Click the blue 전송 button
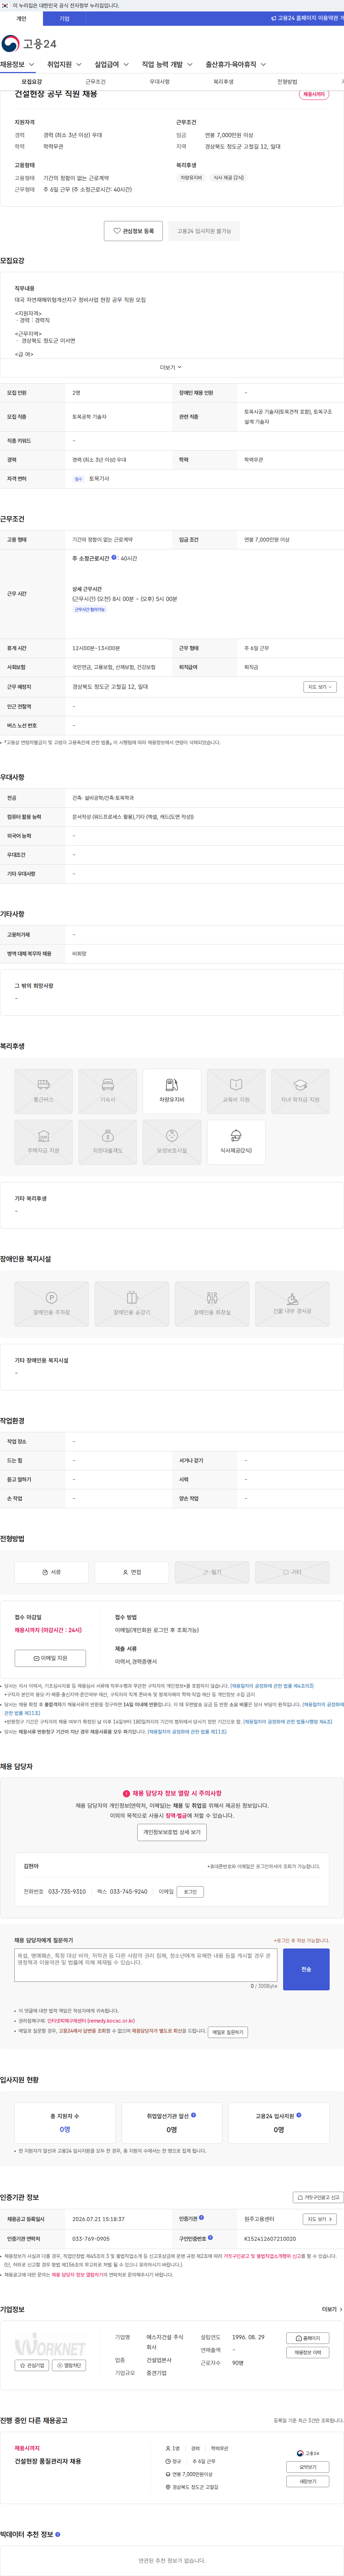The image size is (344, 2576). (306, 1969)
